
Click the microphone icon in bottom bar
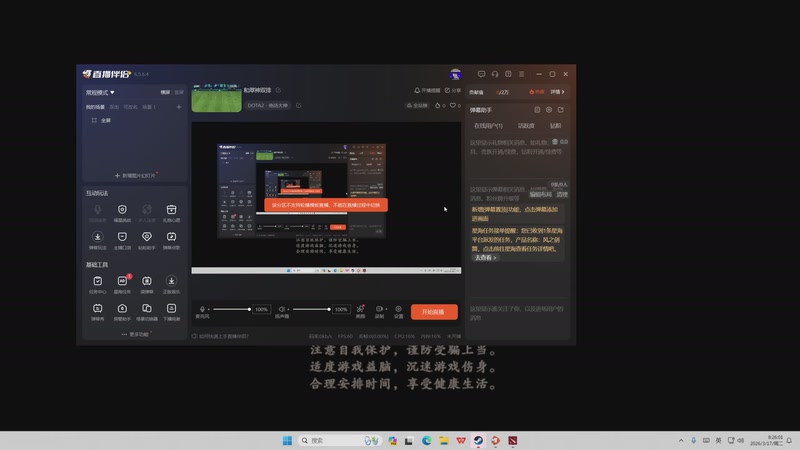202,309
